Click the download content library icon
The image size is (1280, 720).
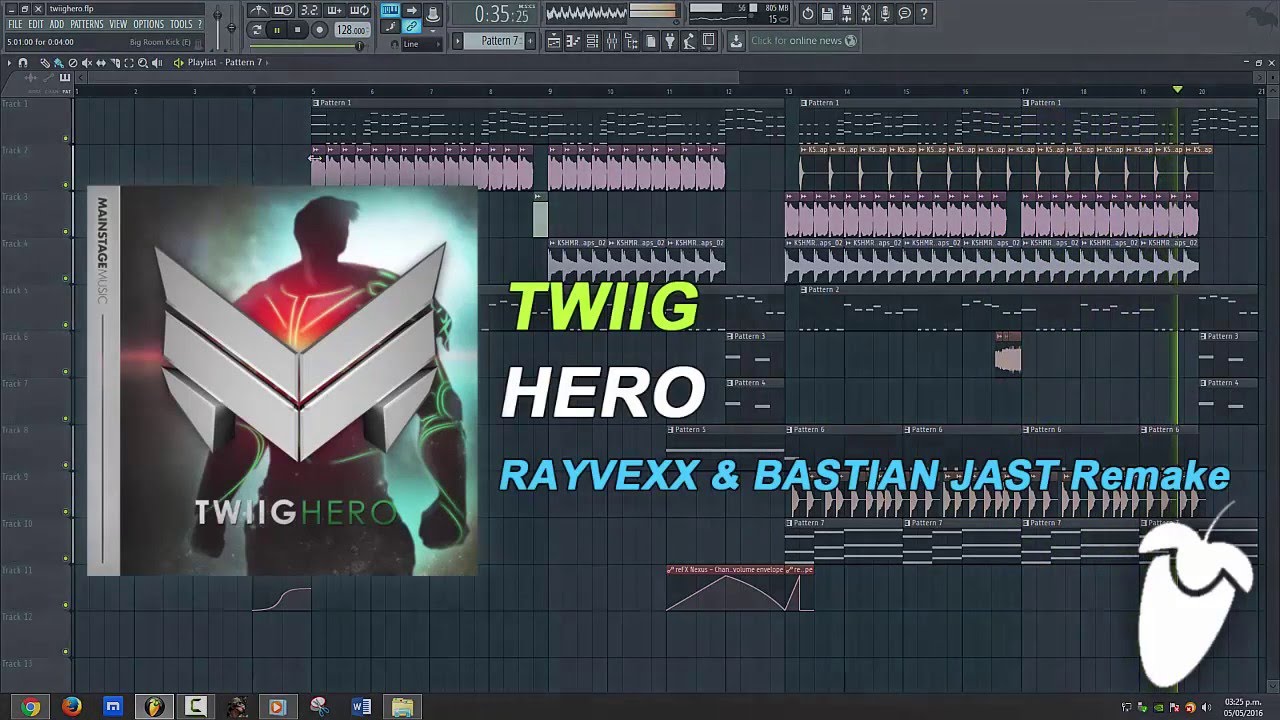(x=736, y=41)
